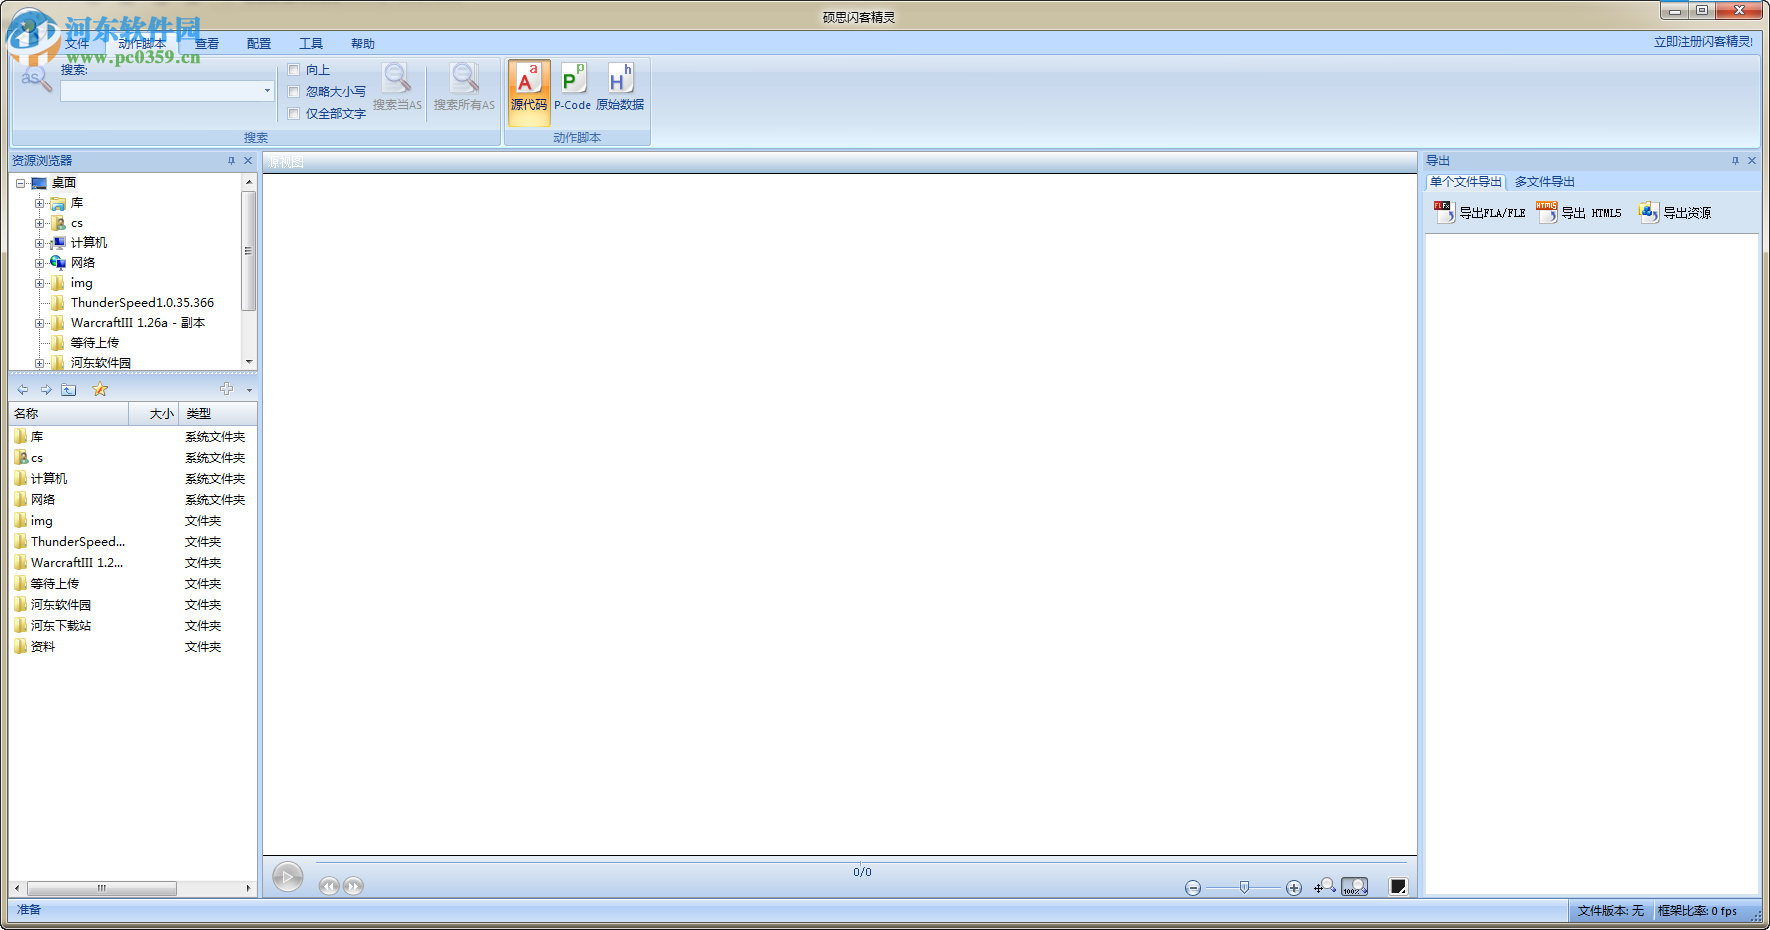
Task: Select ThunderSpeed1.0.35.366 in the tree
Action: [x=142, y=303]
